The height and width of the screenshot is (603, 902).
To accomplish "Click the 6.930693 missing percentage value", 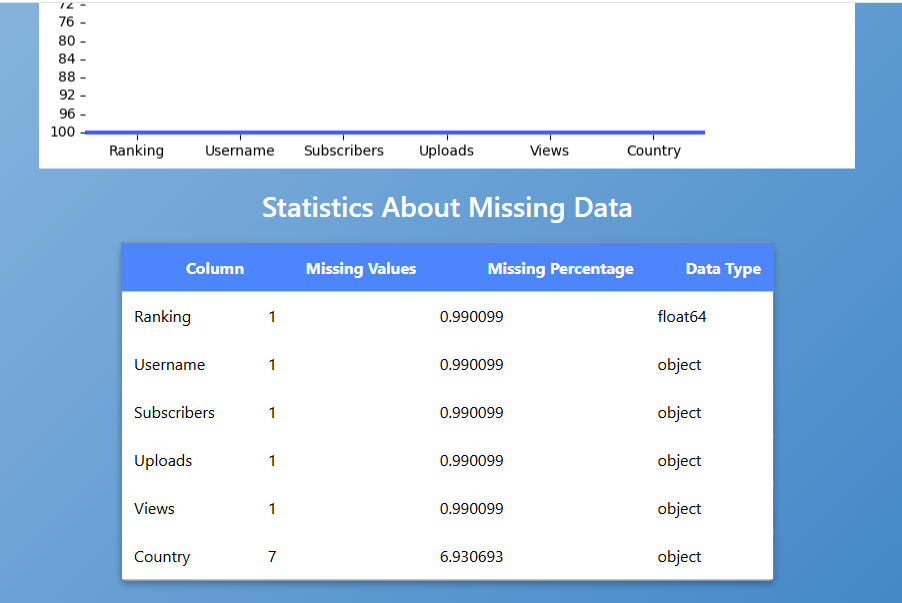I will click(x=471, y=556).
